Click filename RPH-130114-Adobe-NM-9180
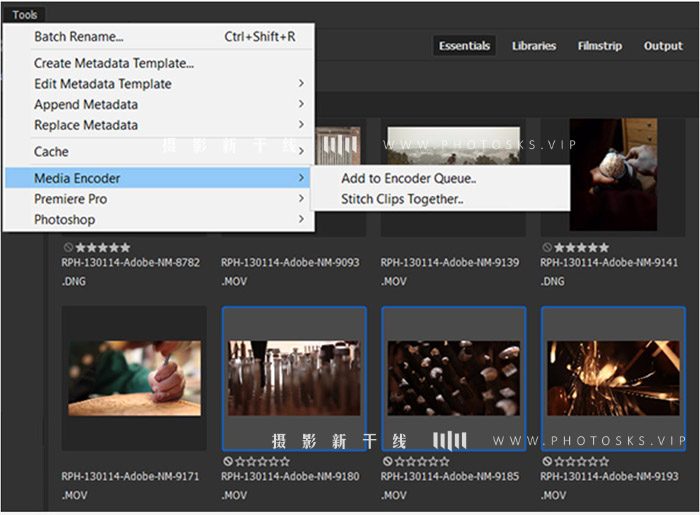This screenshot has height=515, width=700. click(x=290, y=476)
